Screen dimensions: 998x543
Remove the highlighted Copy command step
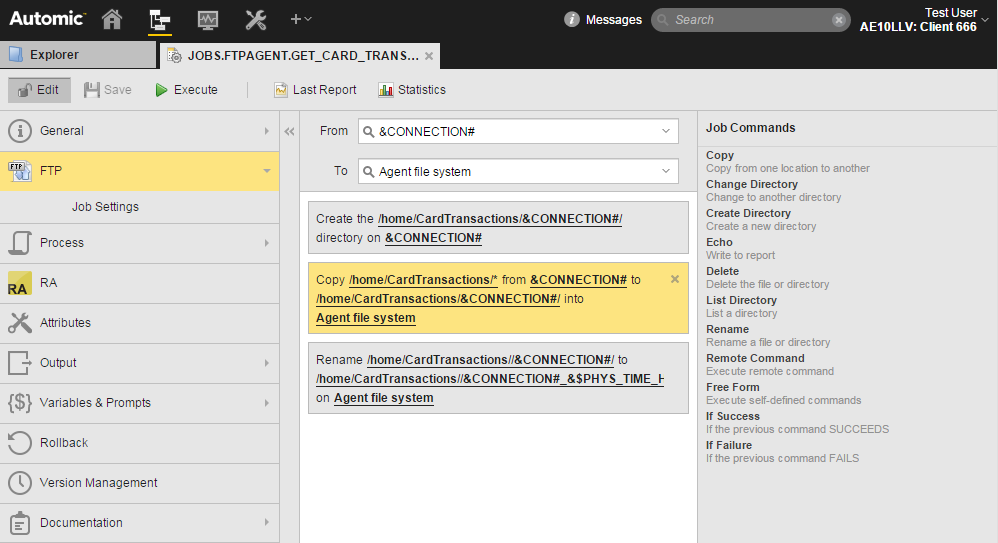(x=675, y=279)
